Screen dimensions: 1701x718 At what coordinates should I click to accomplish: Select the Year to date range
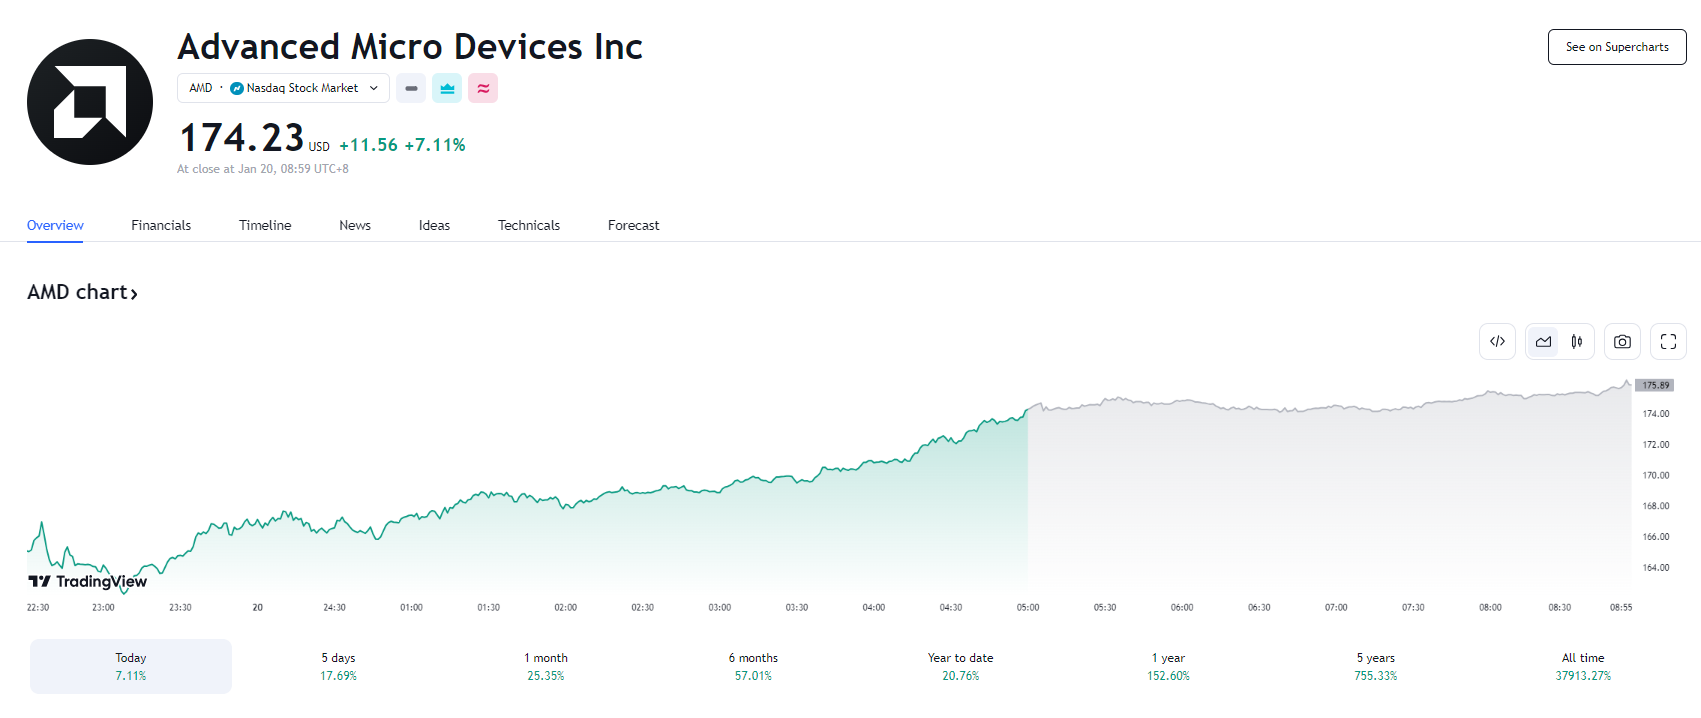[961, 666]
